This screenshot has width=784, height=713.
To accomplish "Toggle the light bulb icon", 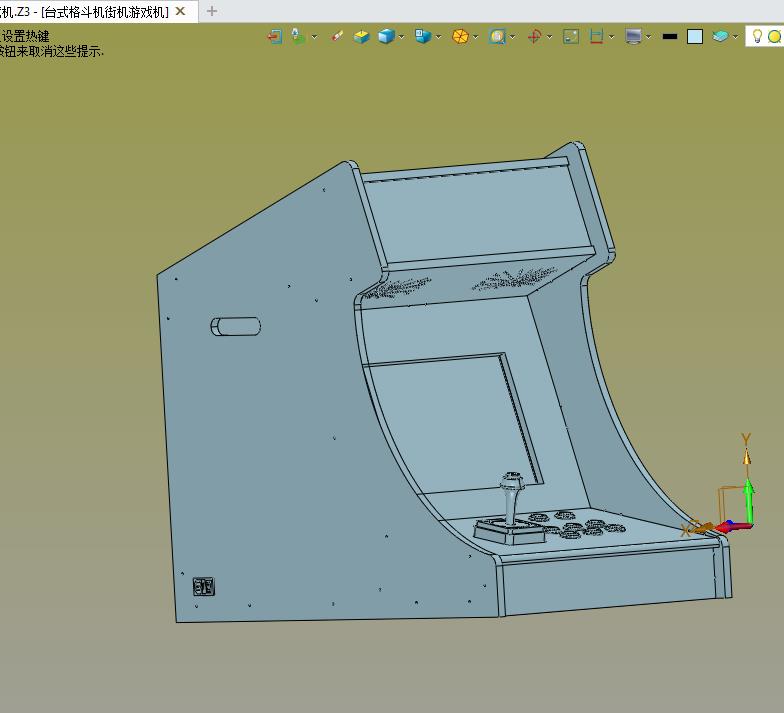I will coord(757,36).
